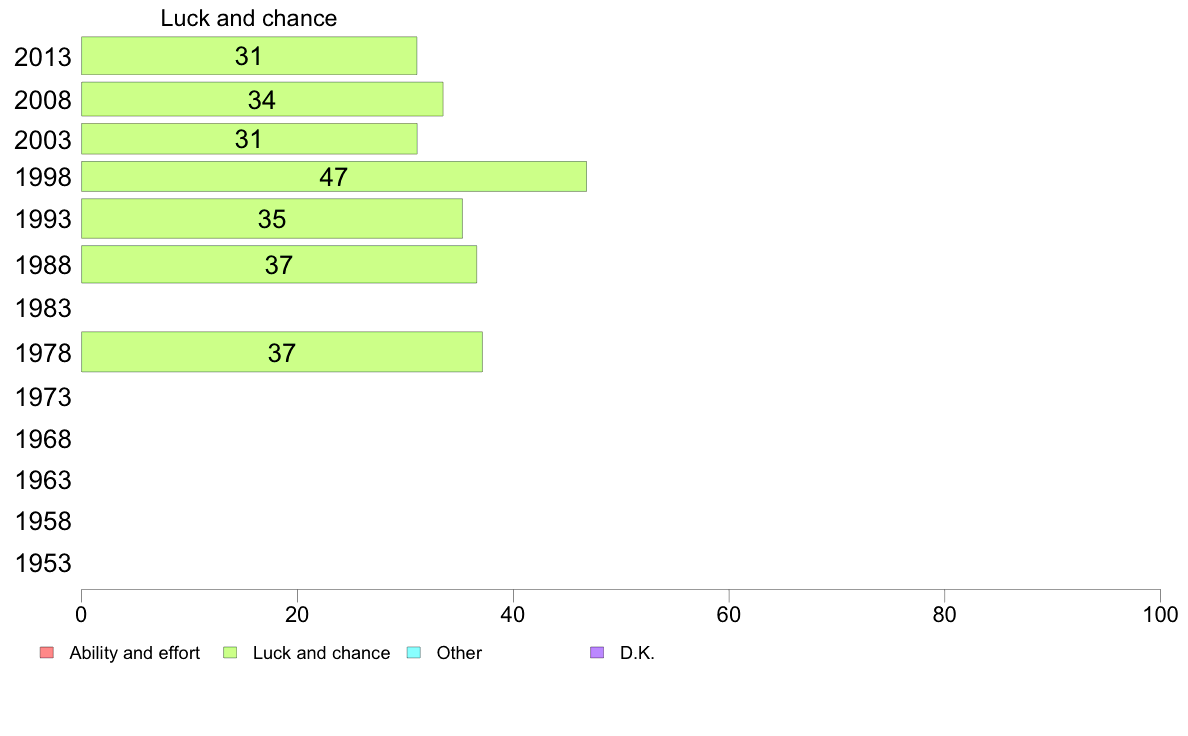The width and height of the screenshot is (1188, 736).
Task: Click the purple D.K. legend swatch
Action: (x=597, y=653)
